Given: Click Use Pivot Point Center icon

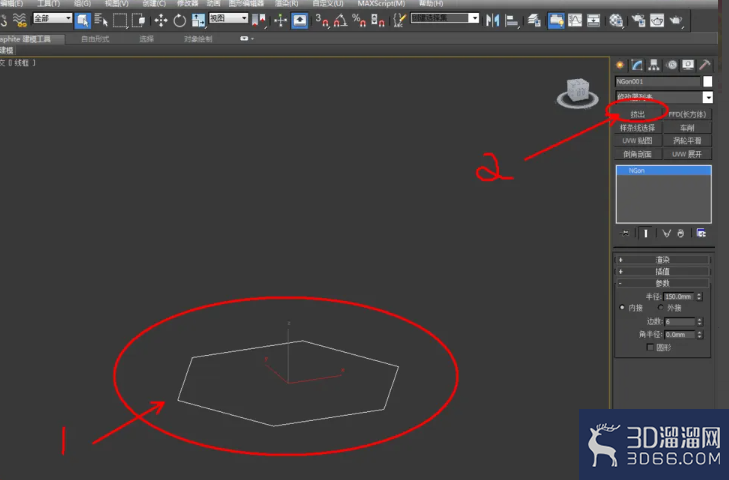Looking at the screenshot, I should point(259,20).
